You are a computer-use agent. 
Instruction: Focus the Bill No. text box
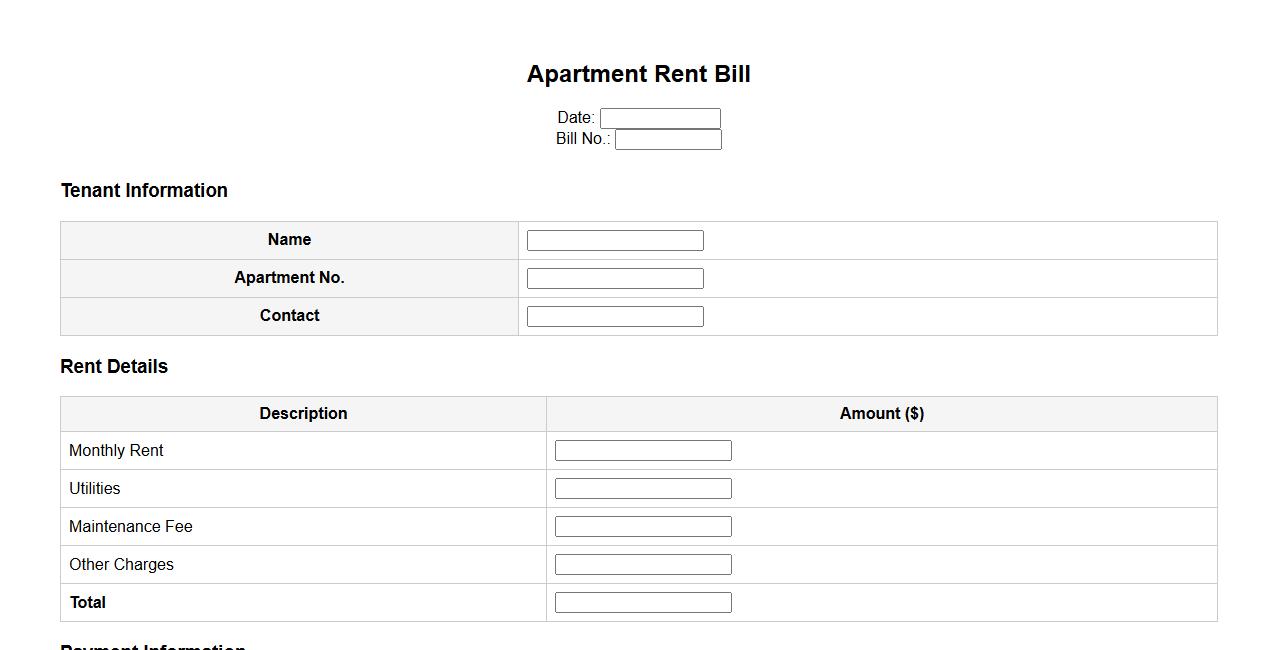coord(668,140)
